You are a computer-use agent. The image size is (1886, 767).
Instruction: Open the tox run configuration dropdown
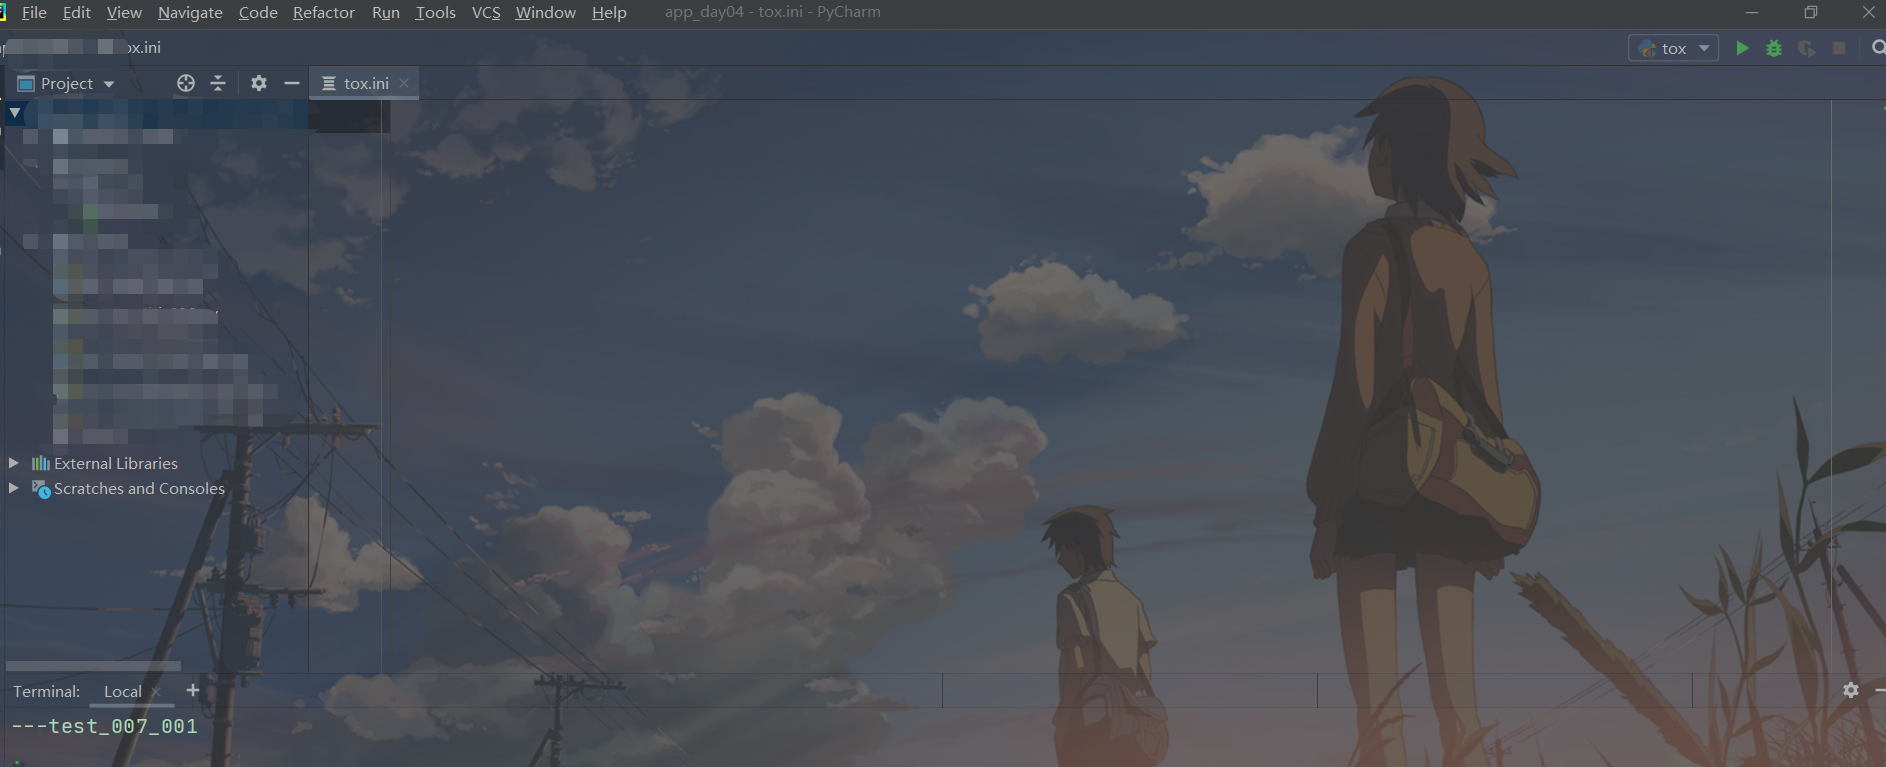pyautogui.click(x=1674, y=48)
